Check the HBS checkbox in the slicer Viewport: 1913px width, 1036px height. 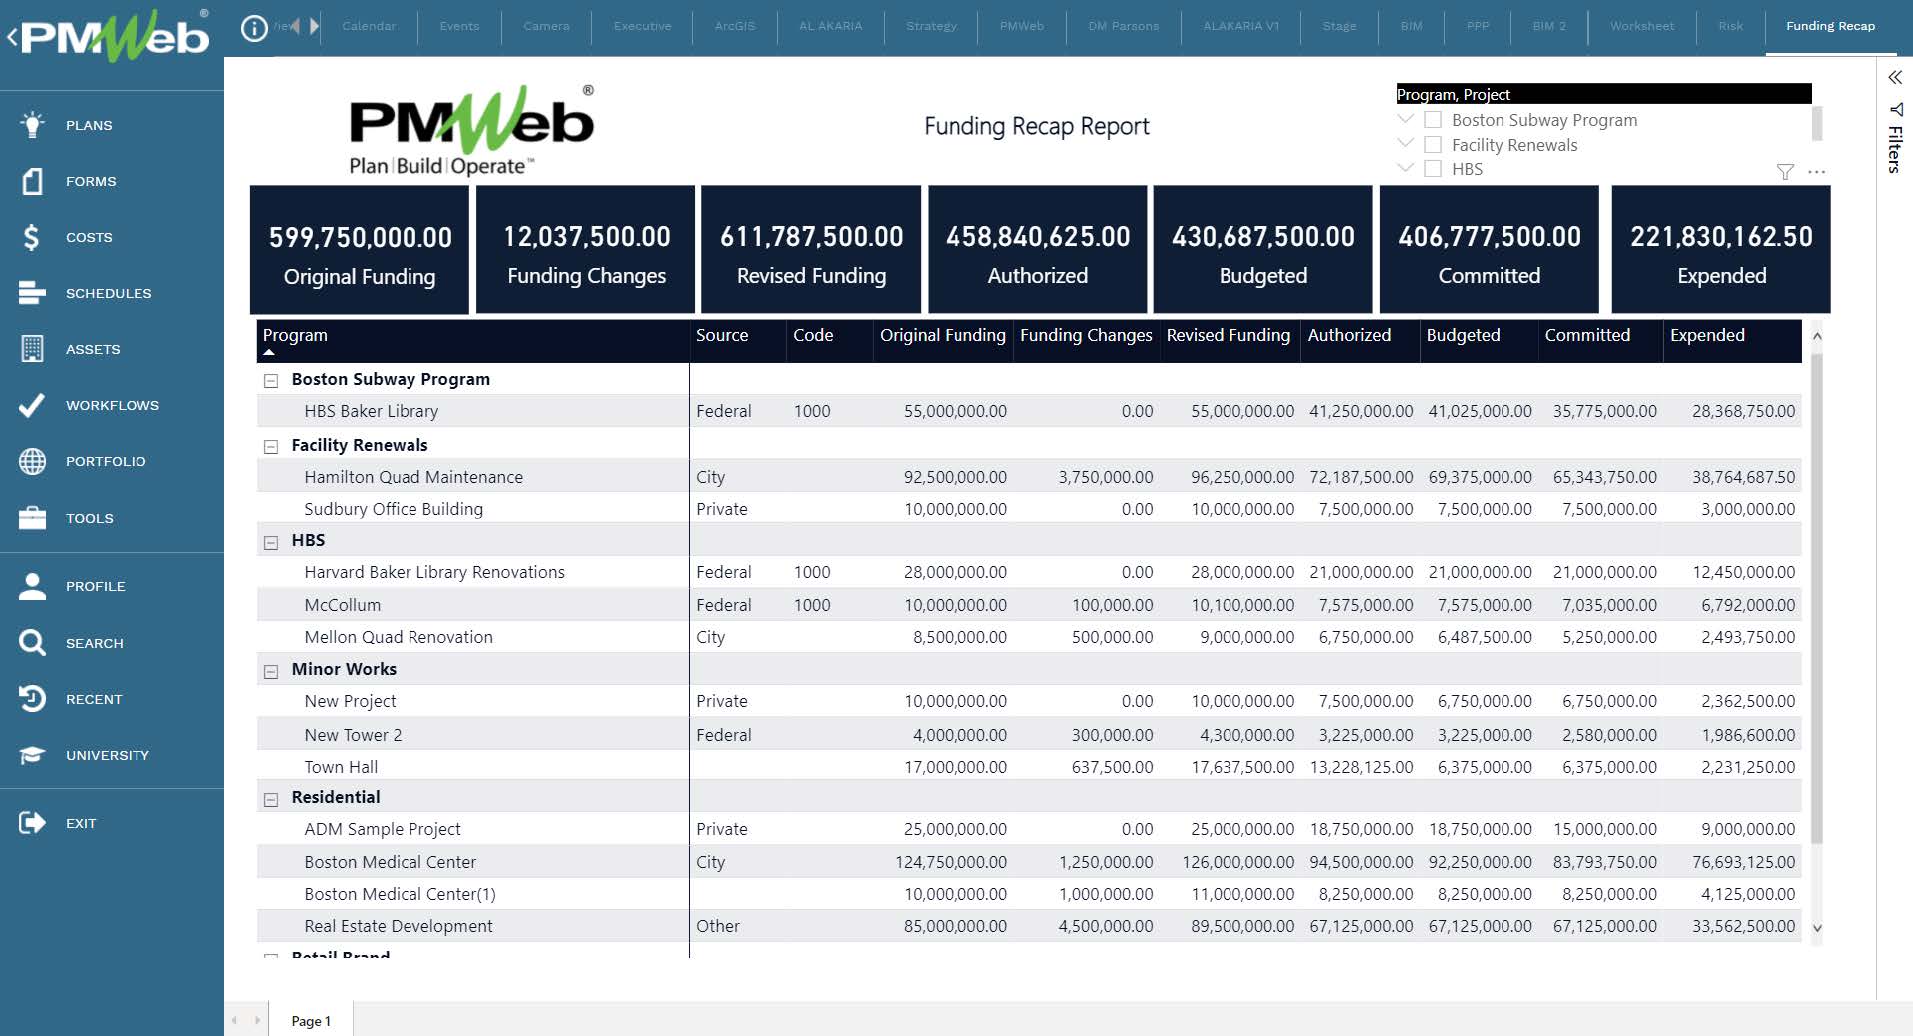point(1433,168)
